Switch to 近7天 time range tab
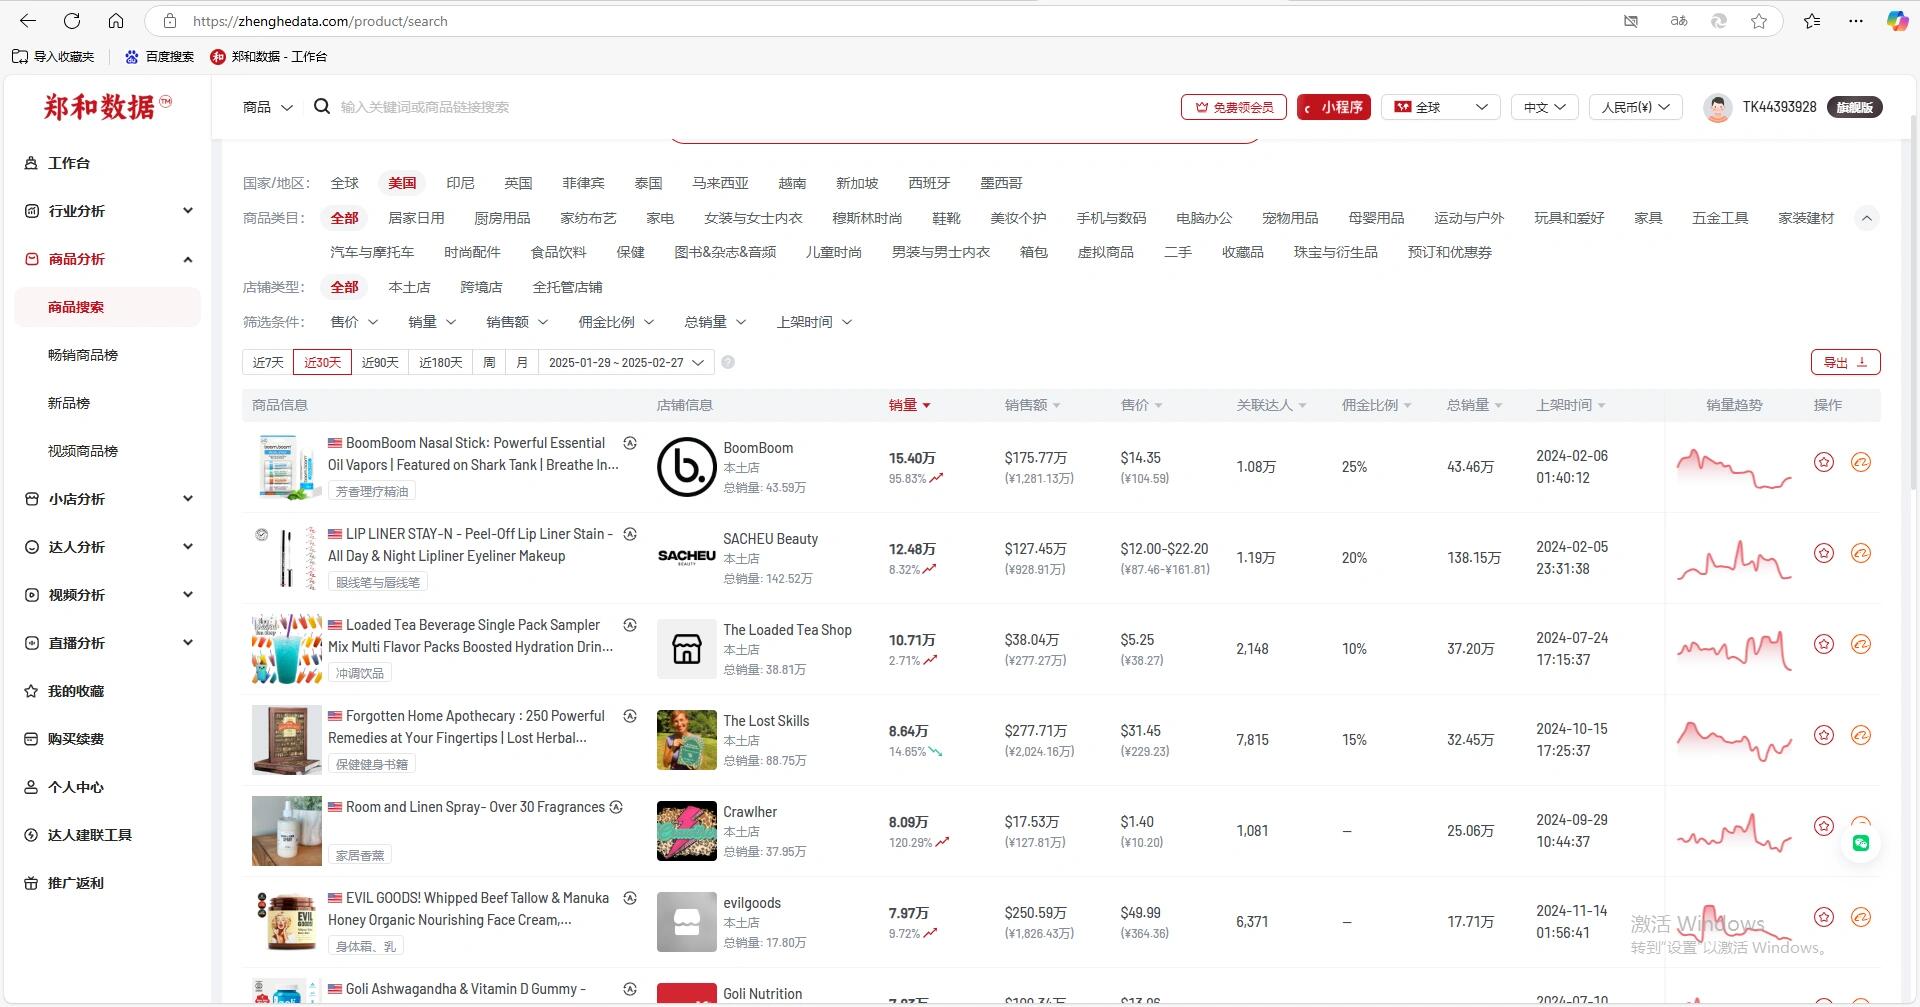Screen dimensions: 1920x1007 (268, 362)
